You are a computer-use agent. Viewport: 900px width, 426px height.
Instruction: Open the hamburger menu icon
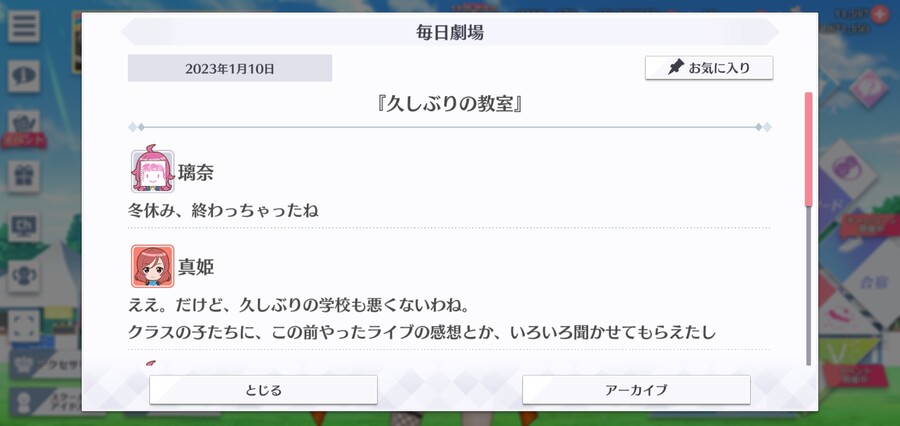click(x=24, y=26)
